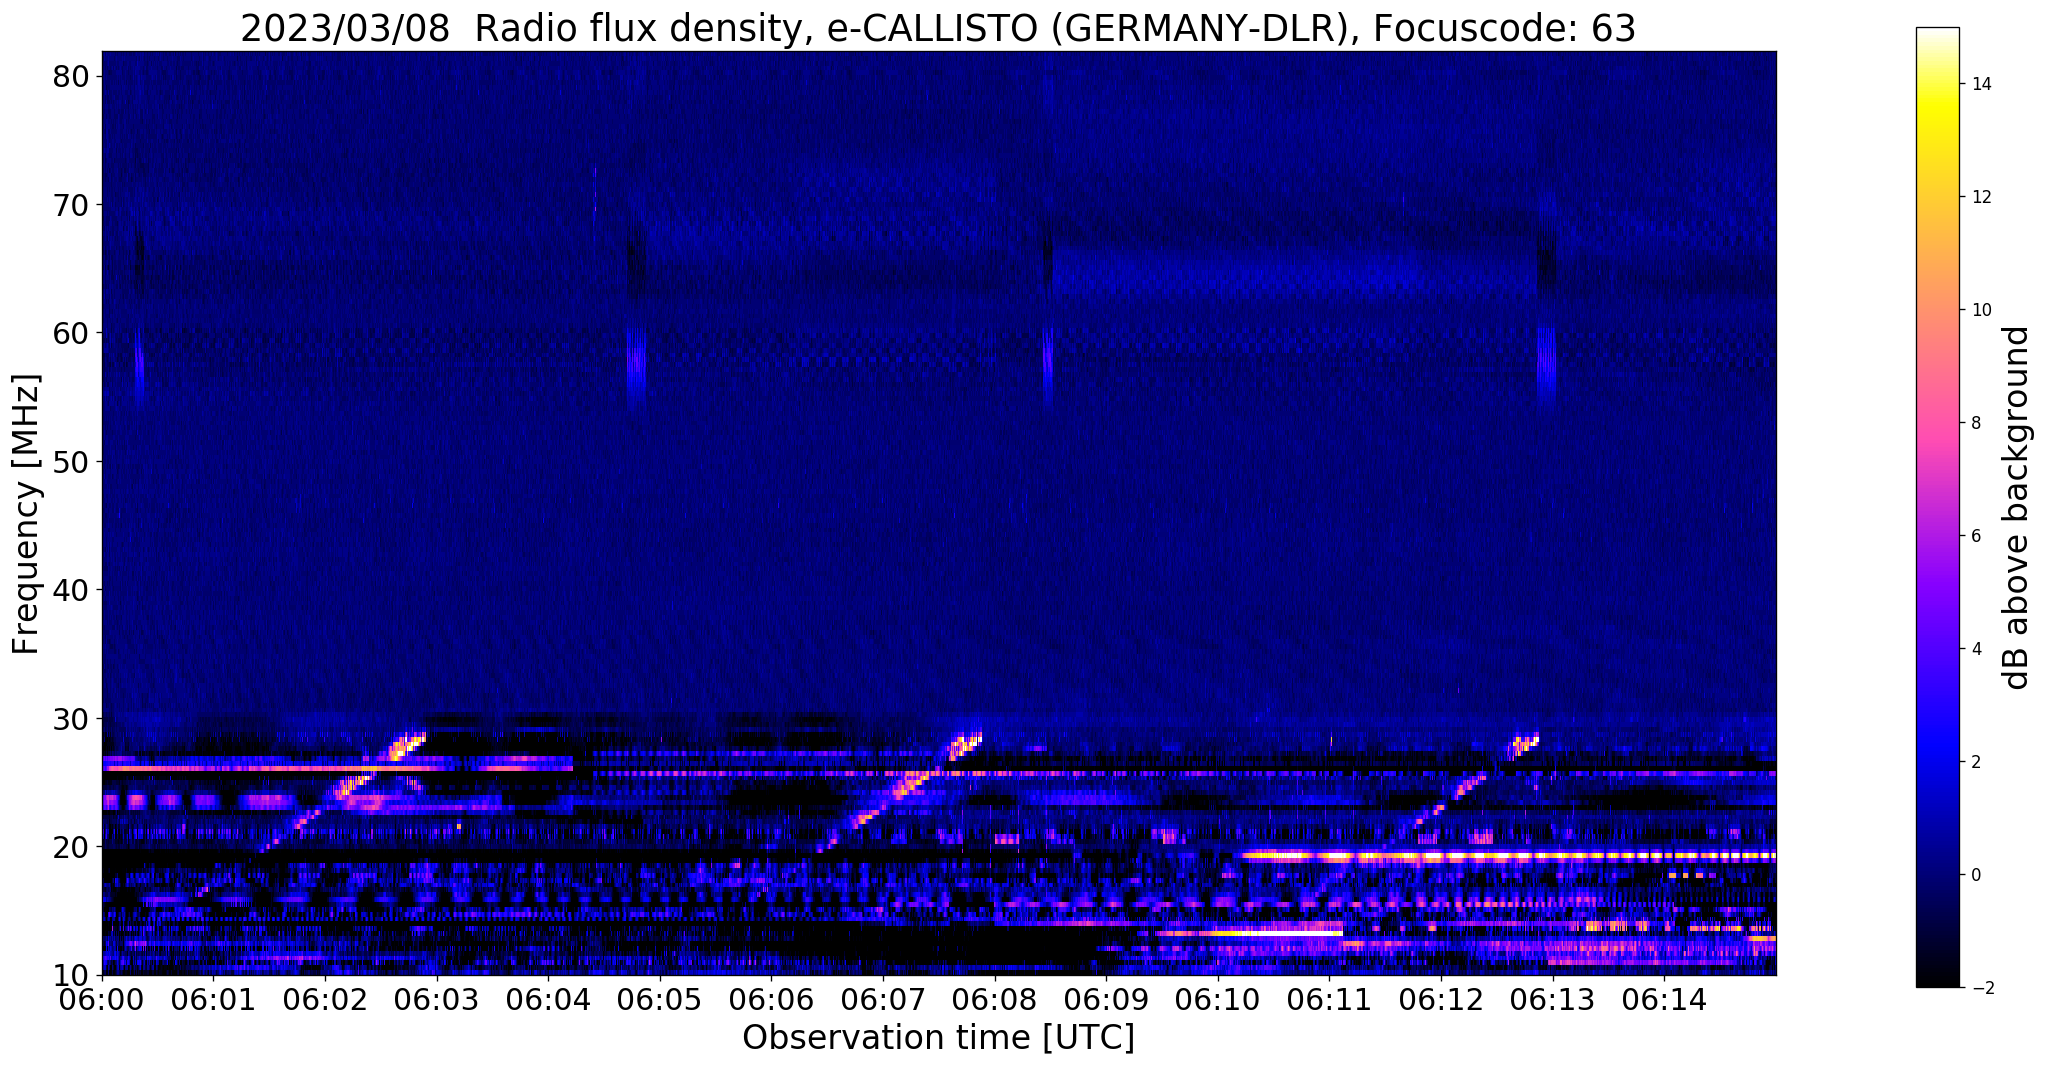Click the 30 MHz frequency tick label
2047x1067 pixels.
pos(71,719)
